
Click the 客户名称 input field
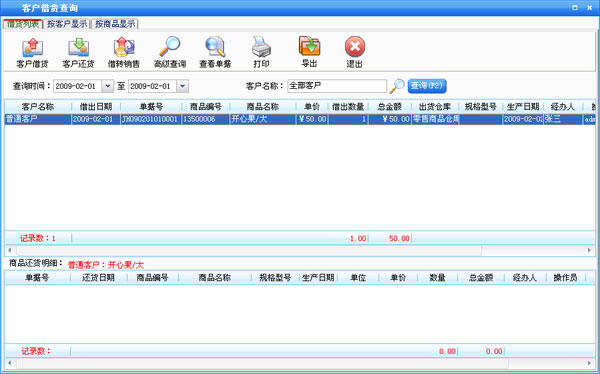point(337,86)
